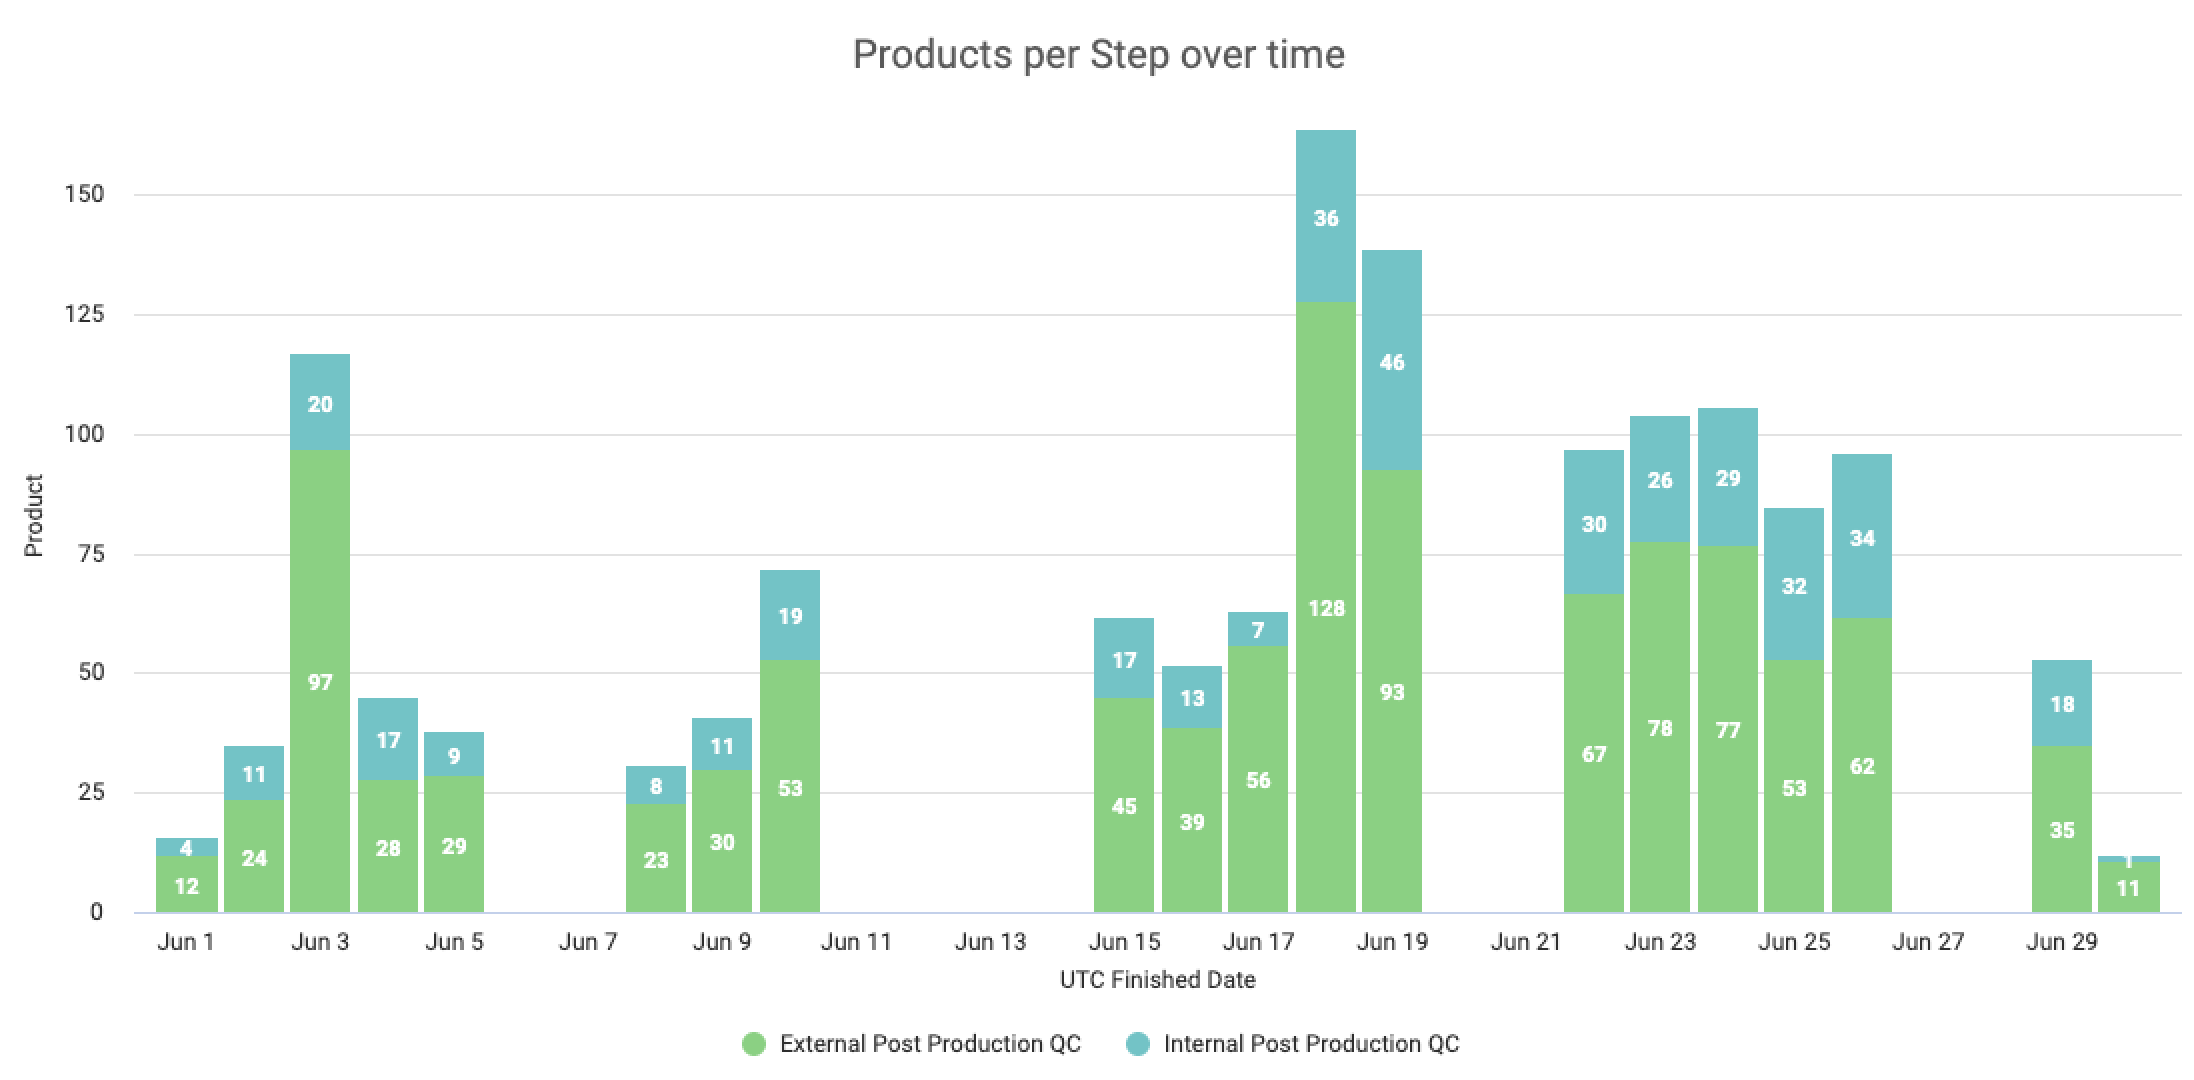Select the green 30 segment on Jun 9

pos(722,841)
